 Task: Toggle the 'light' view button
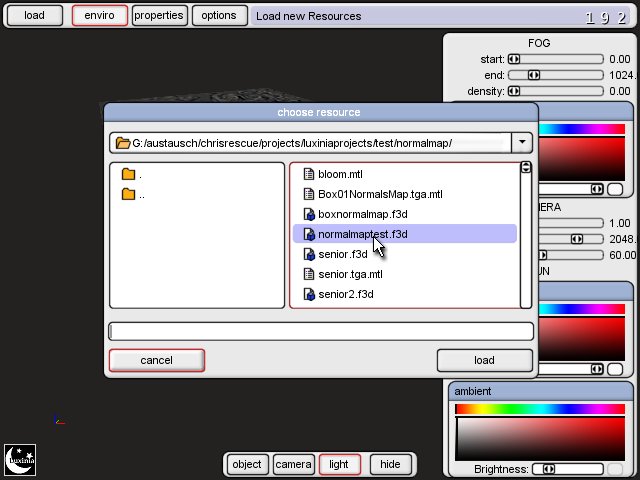point(339,464)
